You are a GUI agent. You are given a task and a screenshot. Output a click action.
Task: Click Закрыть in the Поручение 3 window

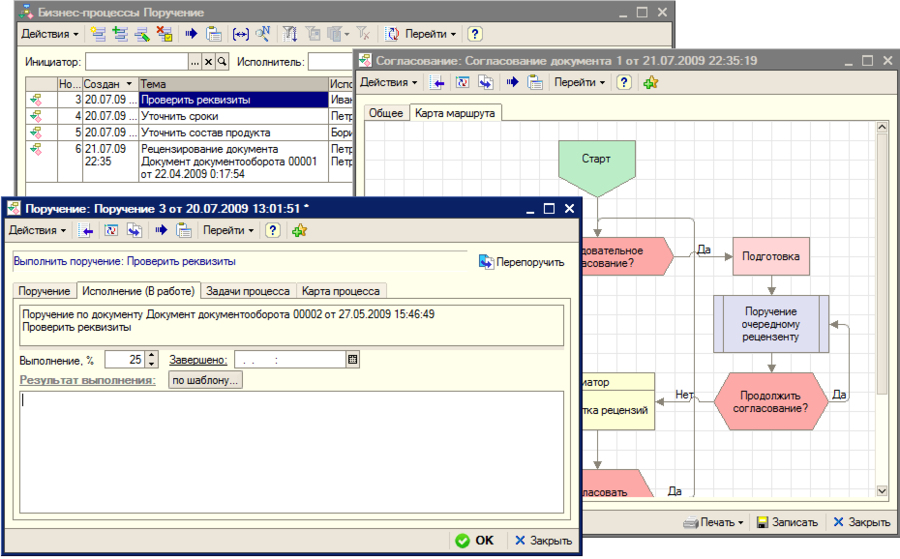tap(543, 541)
